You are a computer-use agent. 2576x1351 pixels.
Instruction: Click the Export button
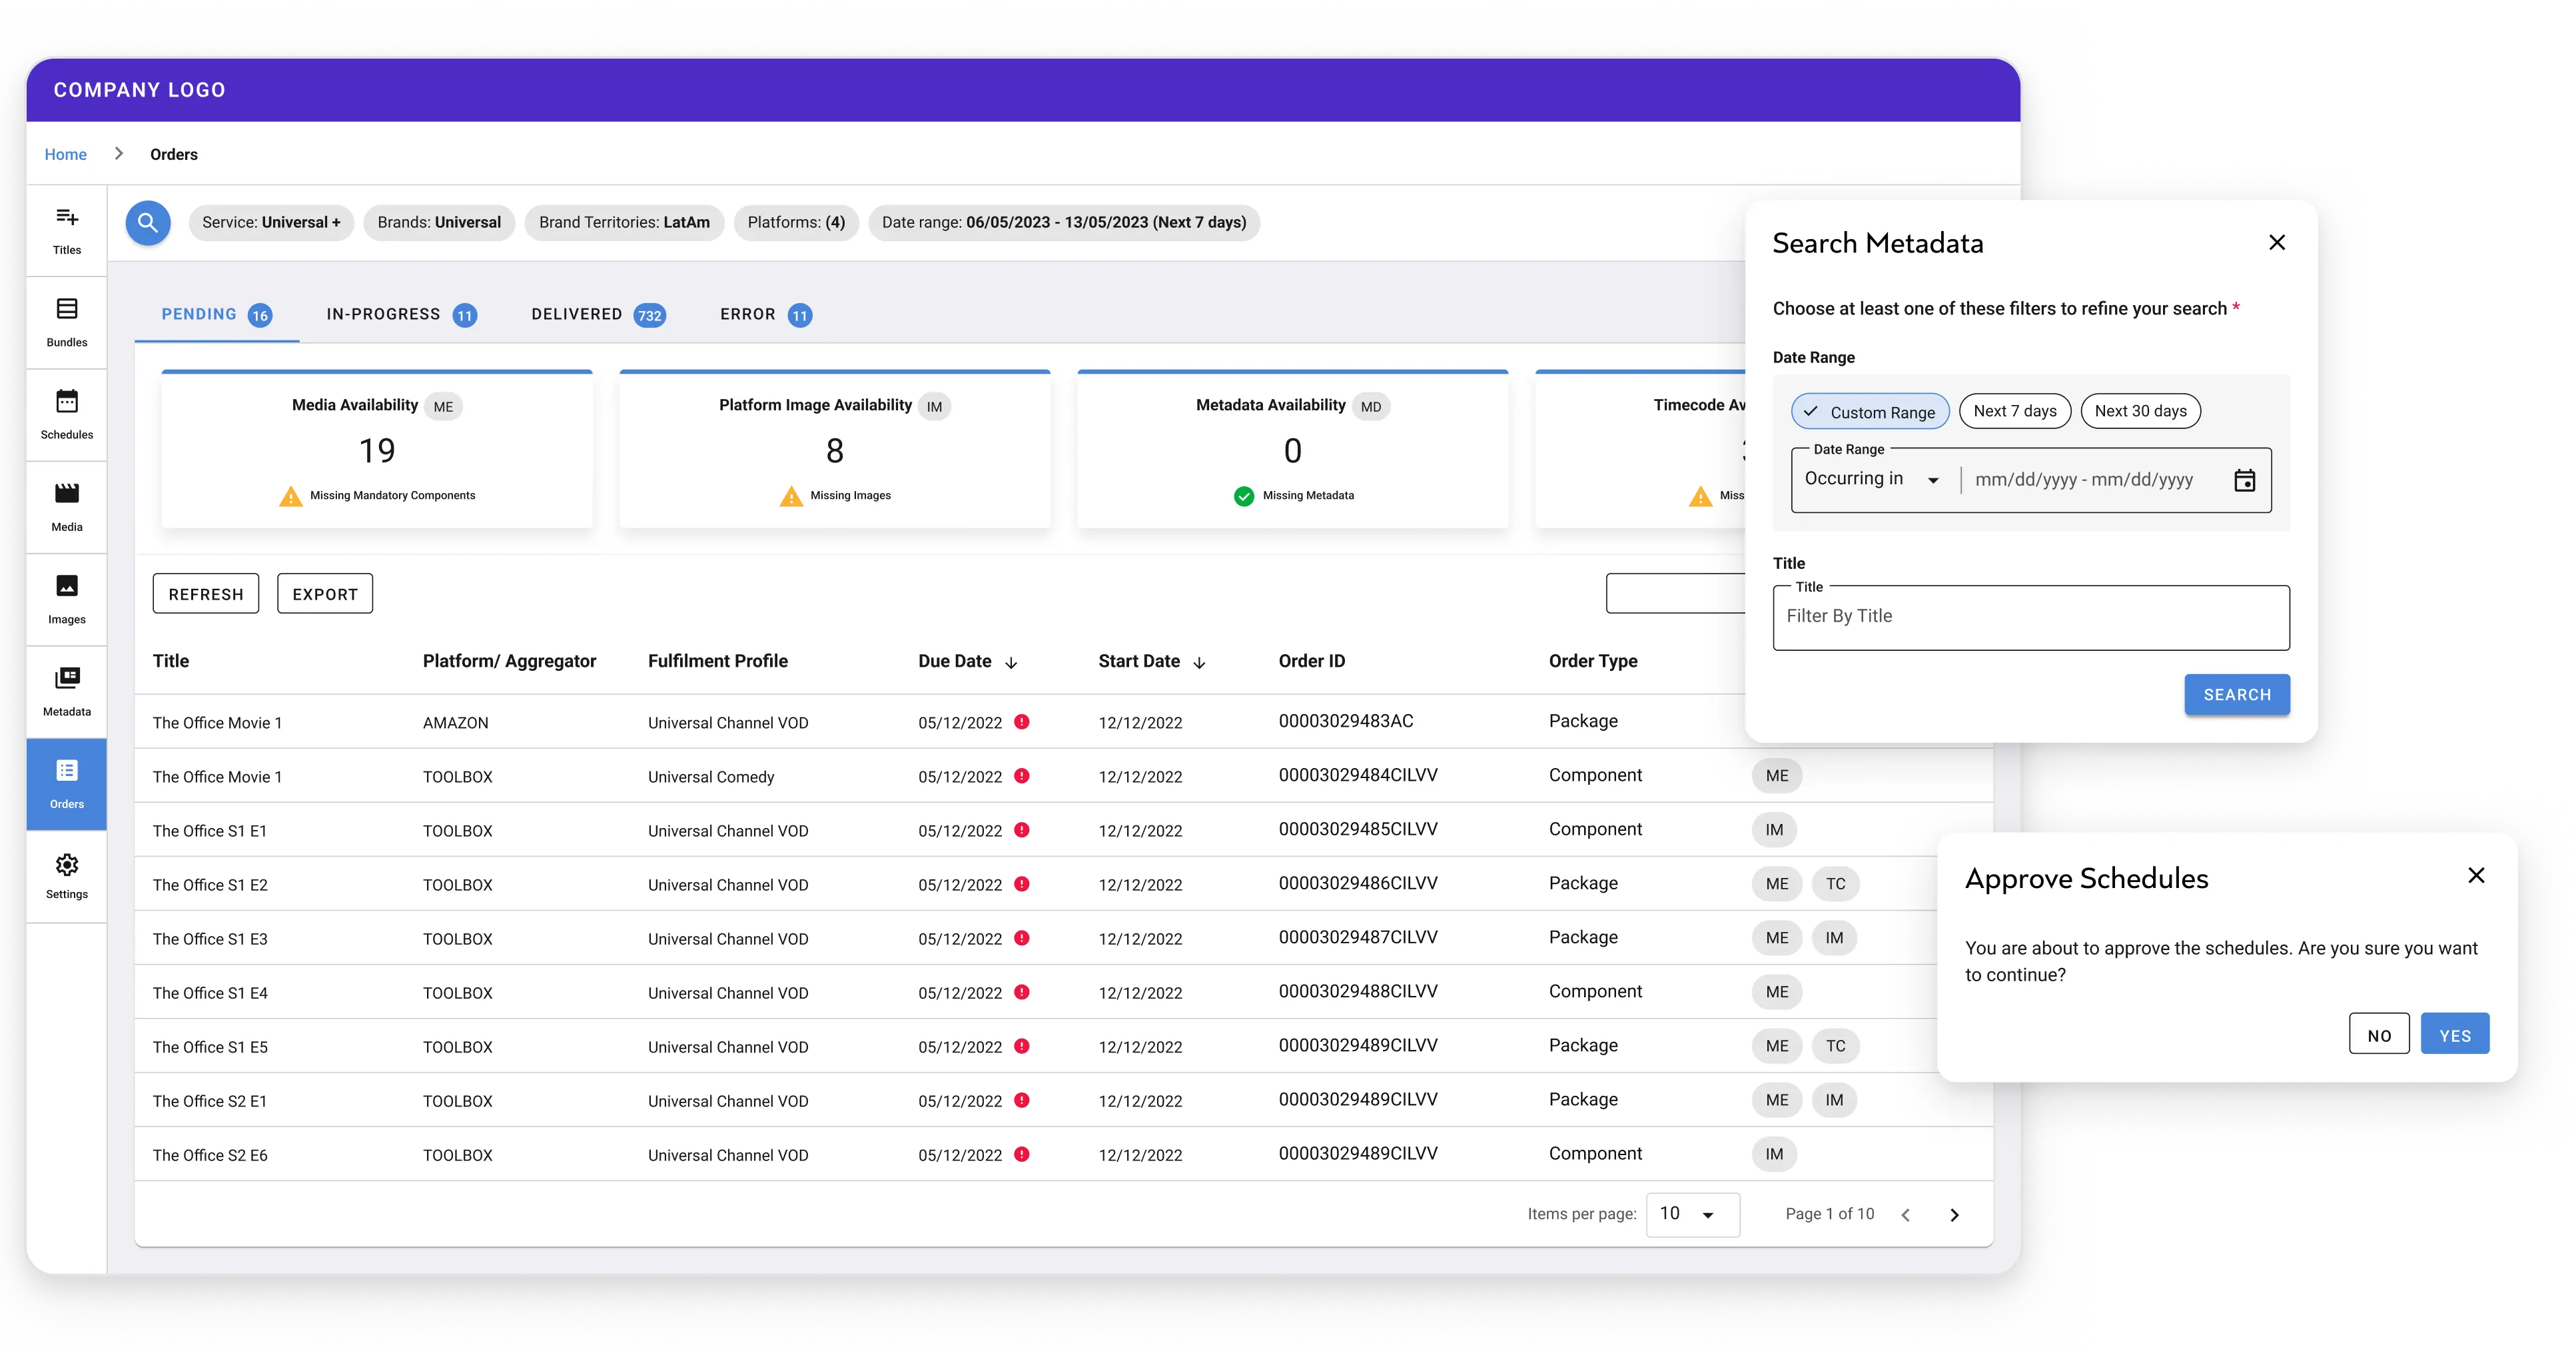coord(325,593)
